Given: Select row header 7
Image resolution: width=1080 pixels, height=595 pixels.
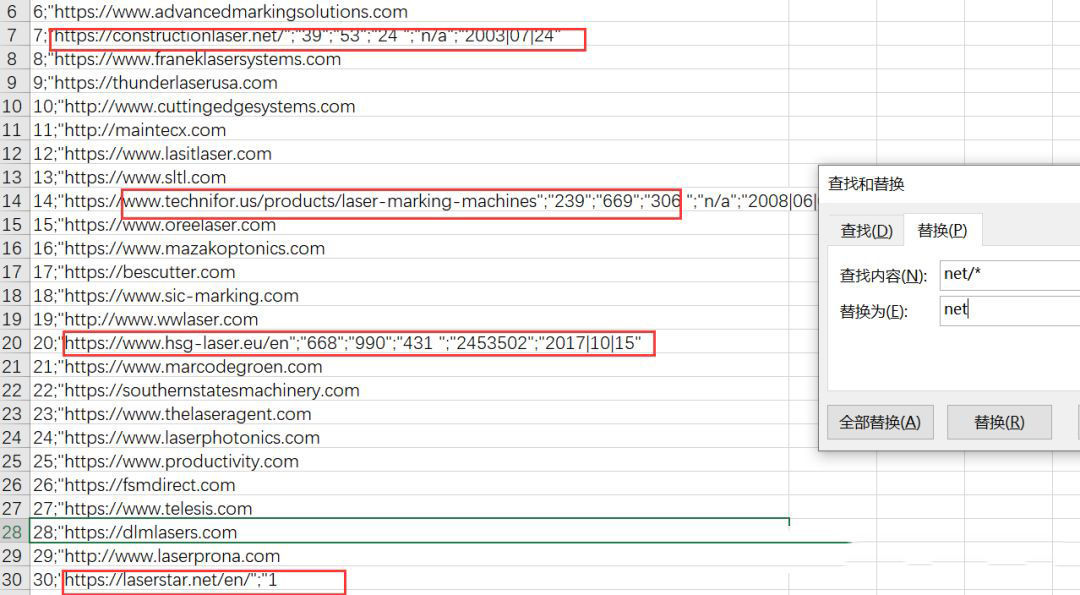Looking at the screenshot, I should tap(12, 35).
